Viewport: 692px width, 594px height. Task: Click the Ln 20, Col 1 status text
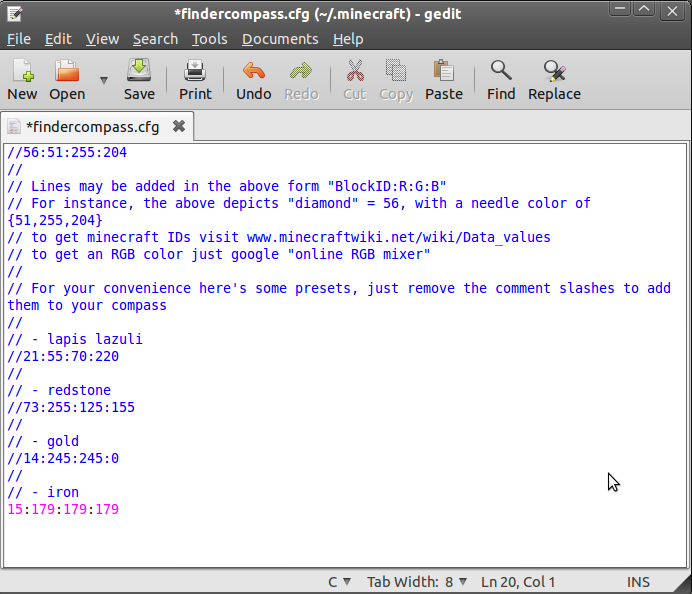[x=518, y=582]
